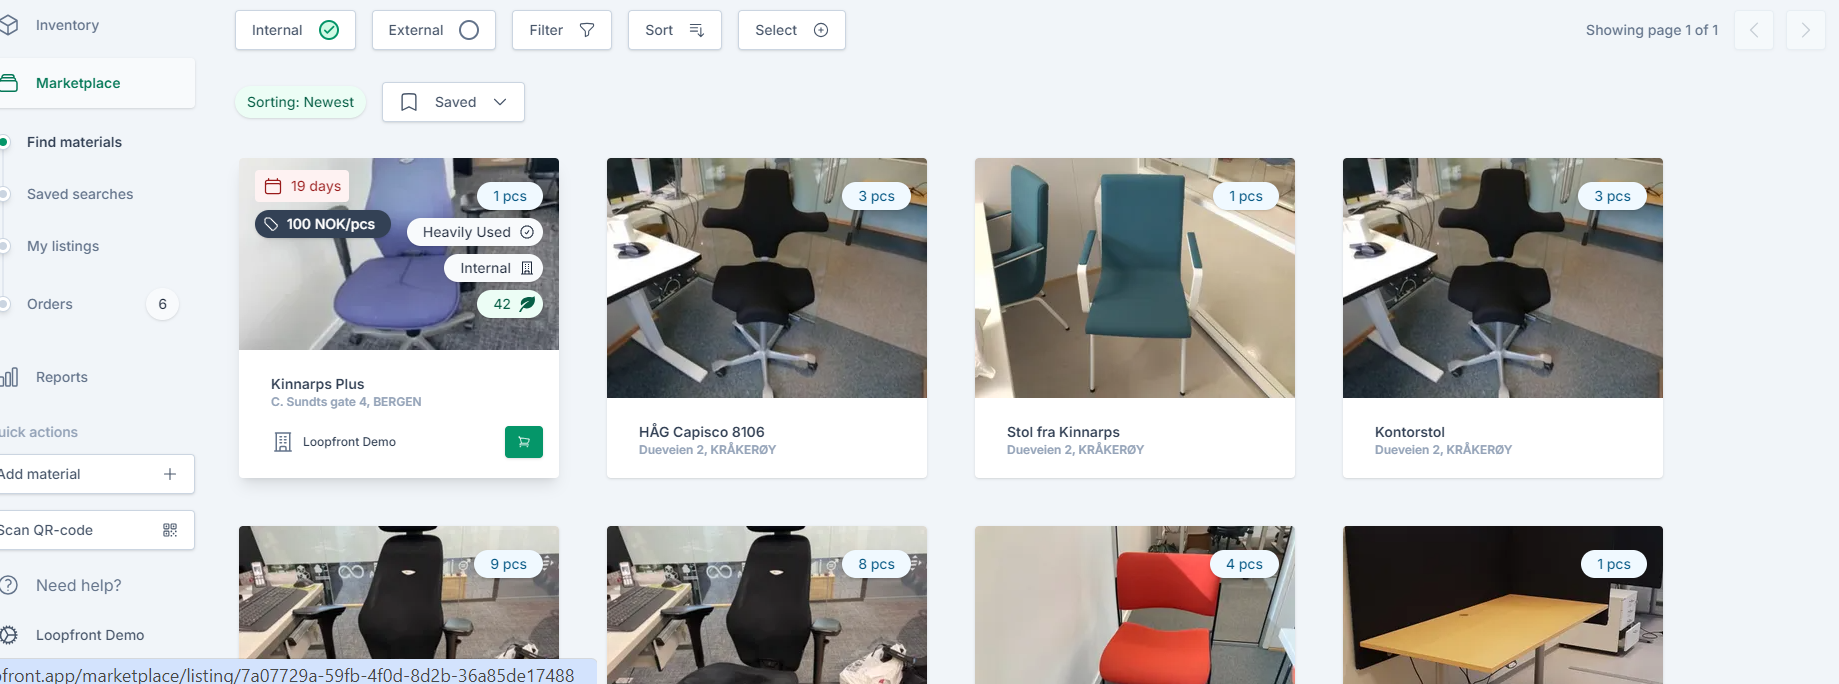This screenshot has width=1839, height=684.
Task: Click the green leaf 42 badge
Action: click(x=510, y=304)
